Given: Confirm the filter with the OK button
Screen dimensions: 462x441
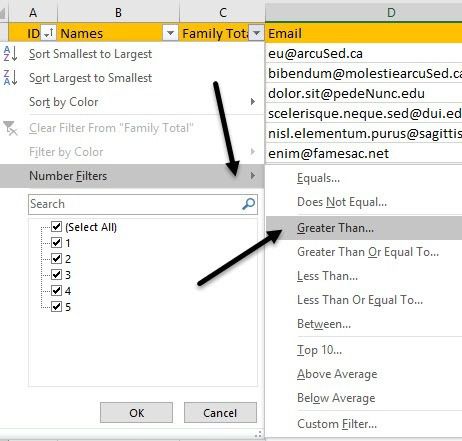Looking at the screenshot, I should pyautogui.click(x=136, y=413).
